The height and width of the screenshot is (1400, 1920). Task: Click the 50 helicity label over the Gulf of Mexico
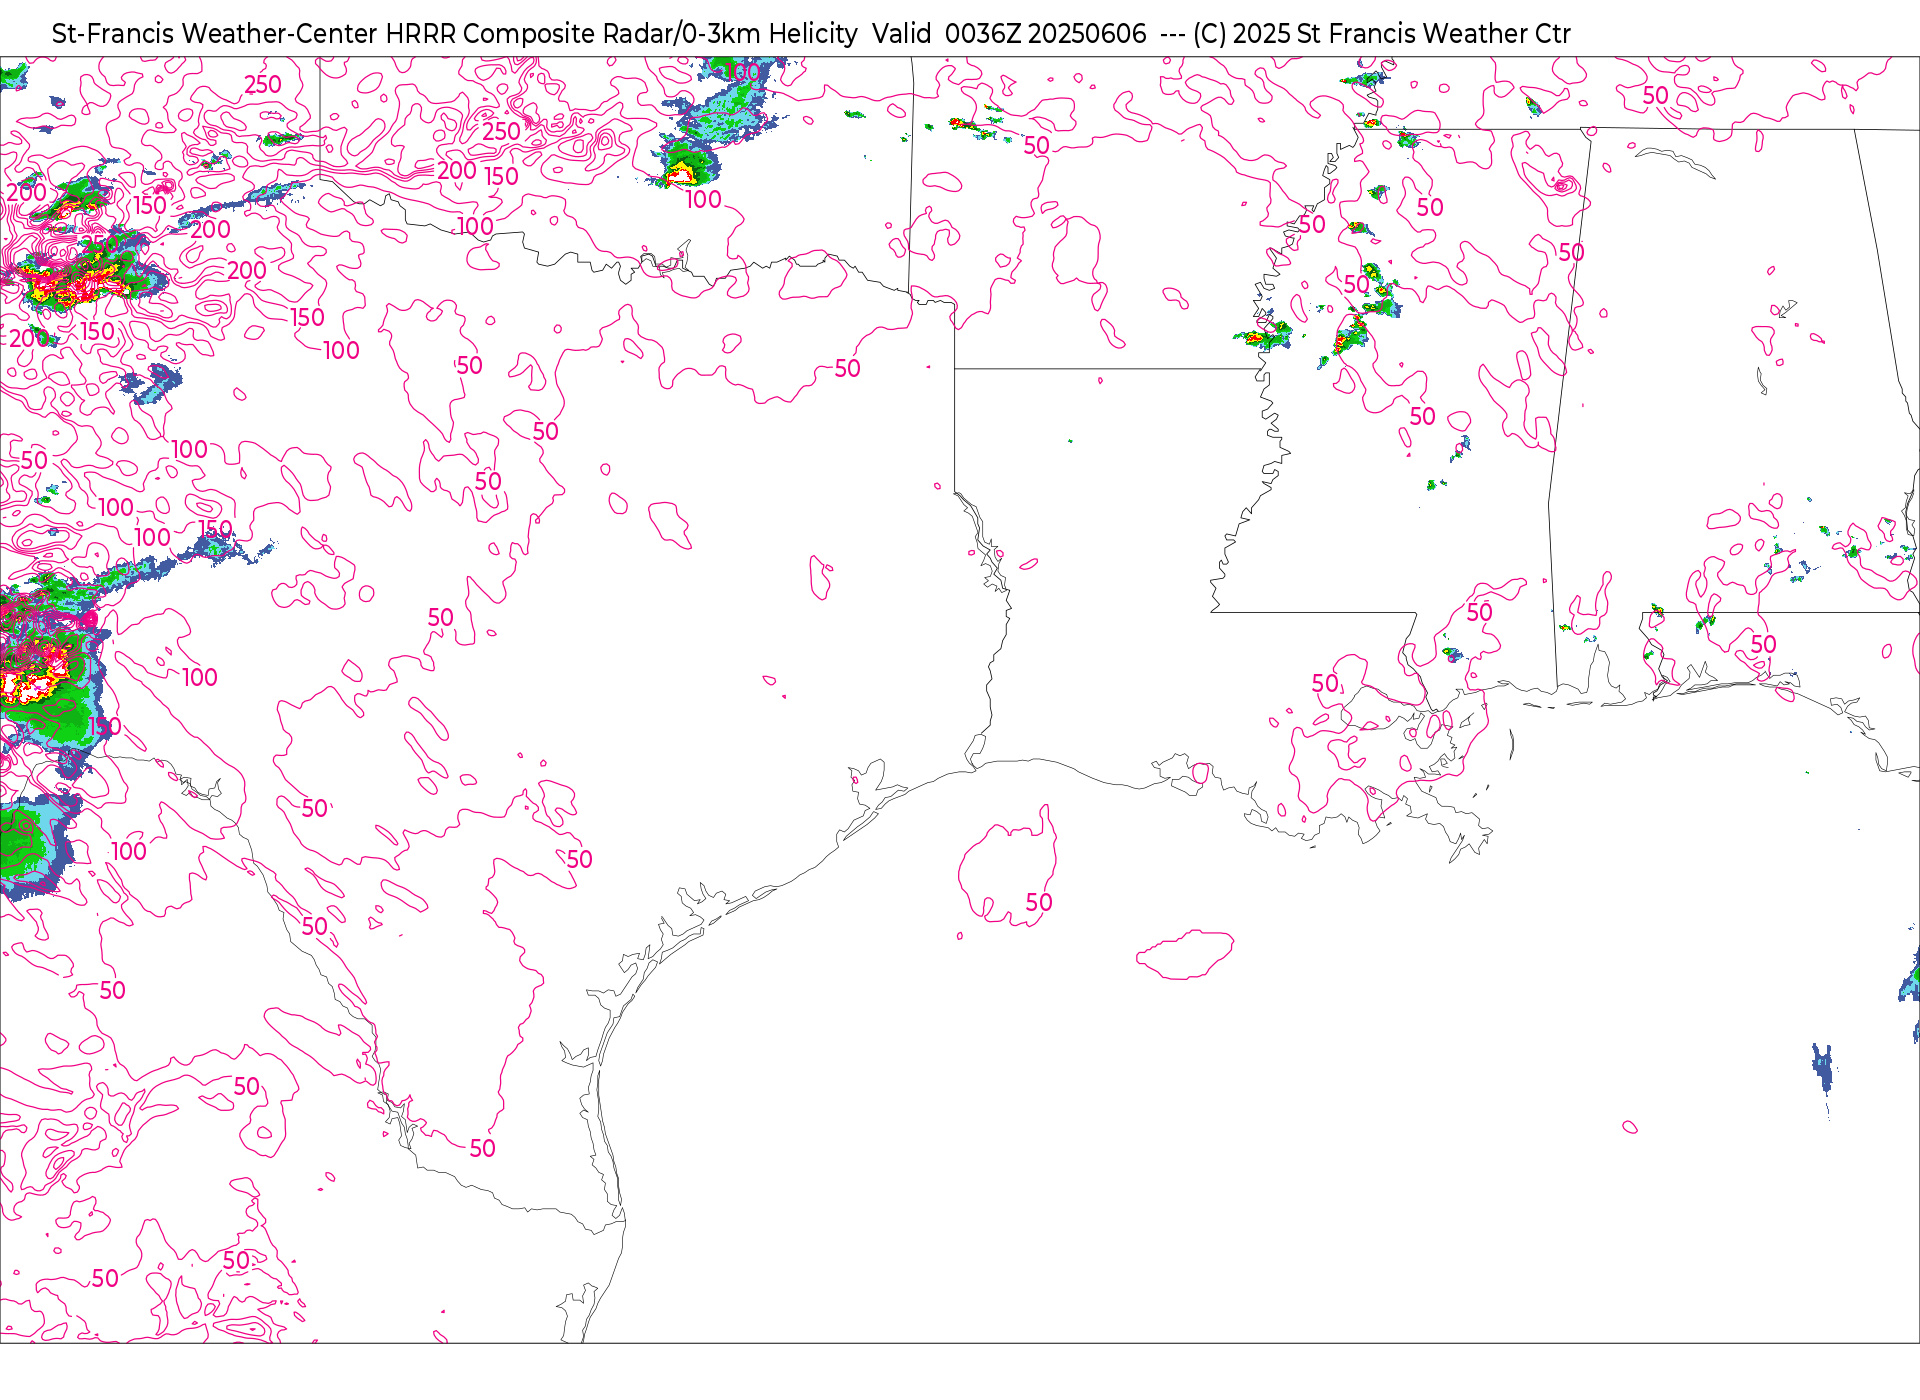(x=1039, y=903)
